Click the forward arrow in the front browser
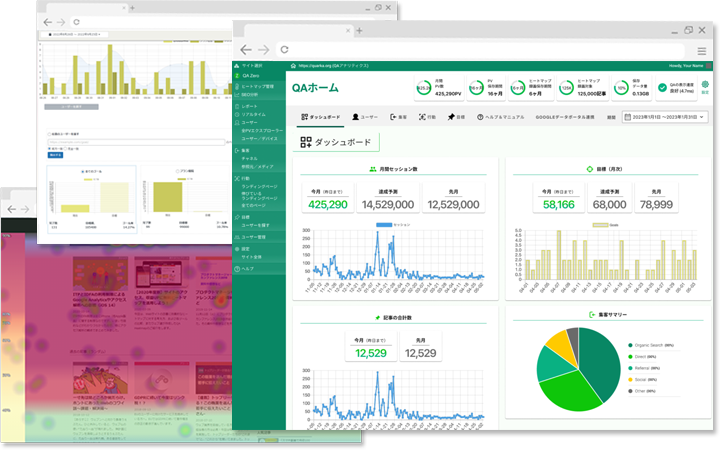This screenshot has height=450, width=720. (x=264, y=50)
